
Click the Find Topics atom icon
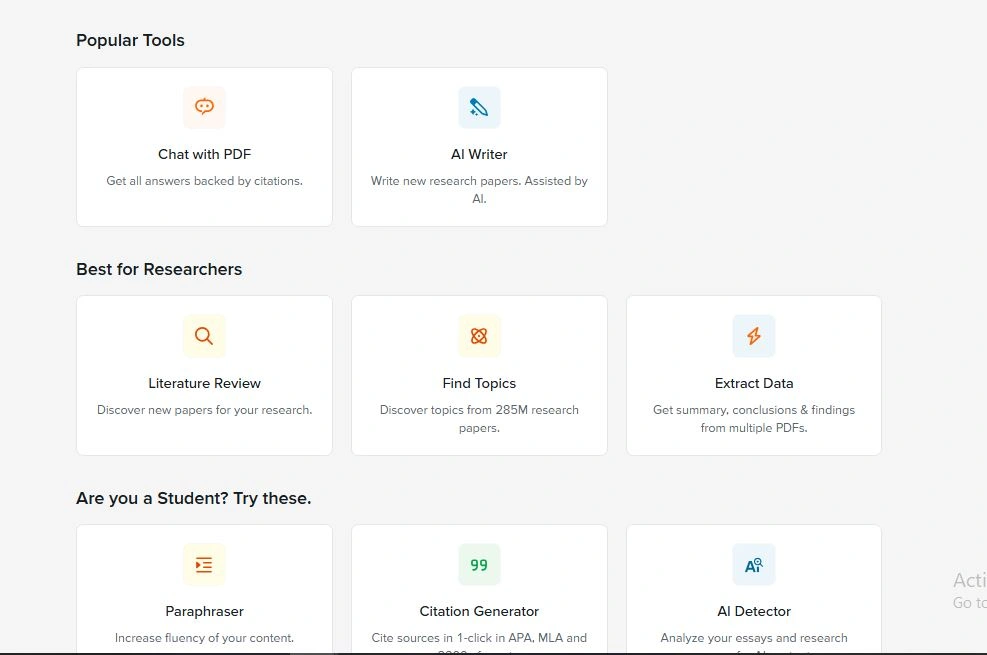(479, 336)
